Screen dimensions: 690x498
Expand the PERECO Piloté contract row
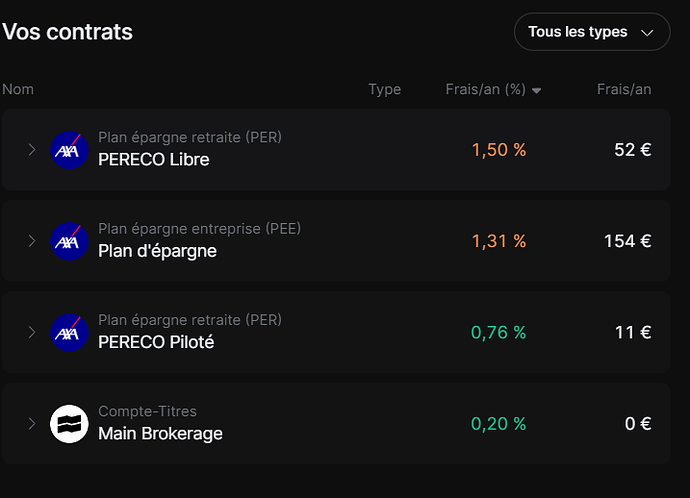(32, 332)
